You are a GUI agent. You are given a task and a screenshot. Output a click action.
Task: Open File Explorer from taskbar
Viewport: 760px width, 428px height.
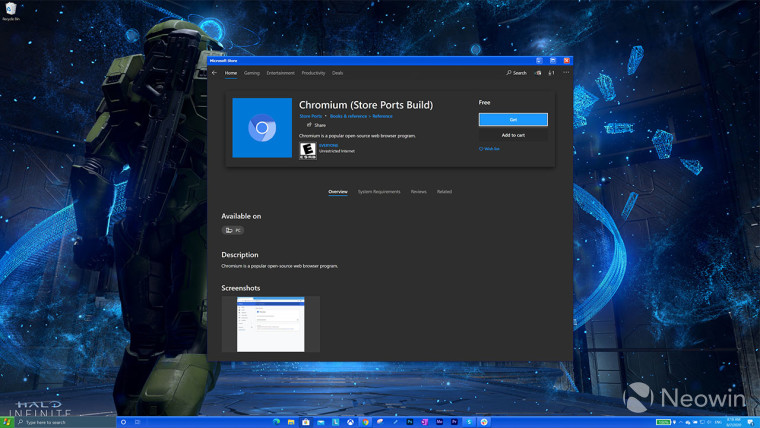tap(291, 422)
